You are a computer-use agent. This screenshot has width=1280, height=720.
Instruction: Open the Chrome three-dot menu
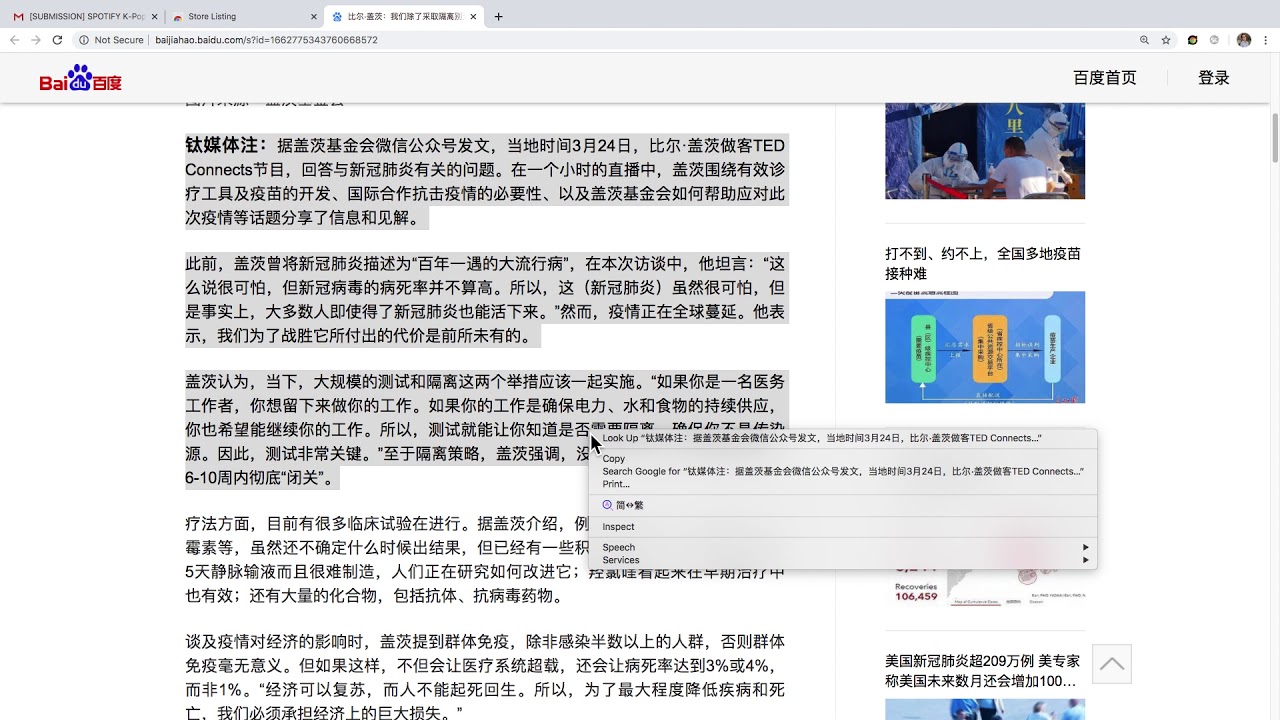coord(1266,40)
